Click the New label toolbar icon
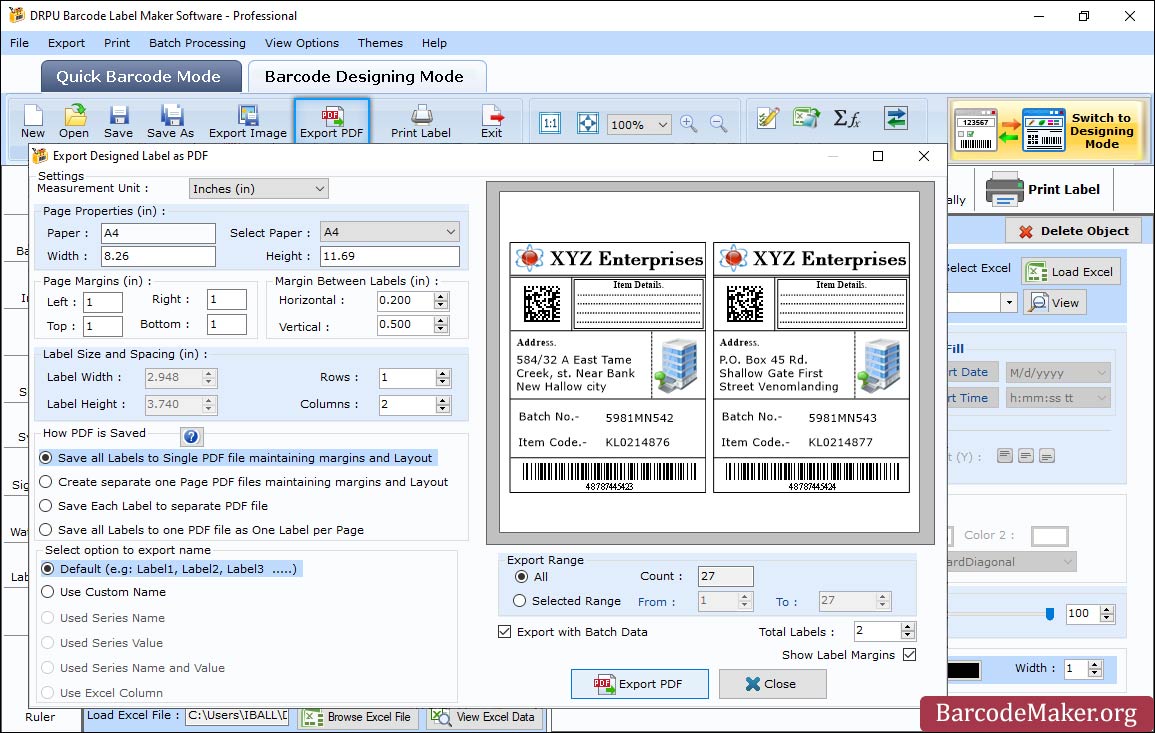The image size is (1155, 733). (32, 122)
